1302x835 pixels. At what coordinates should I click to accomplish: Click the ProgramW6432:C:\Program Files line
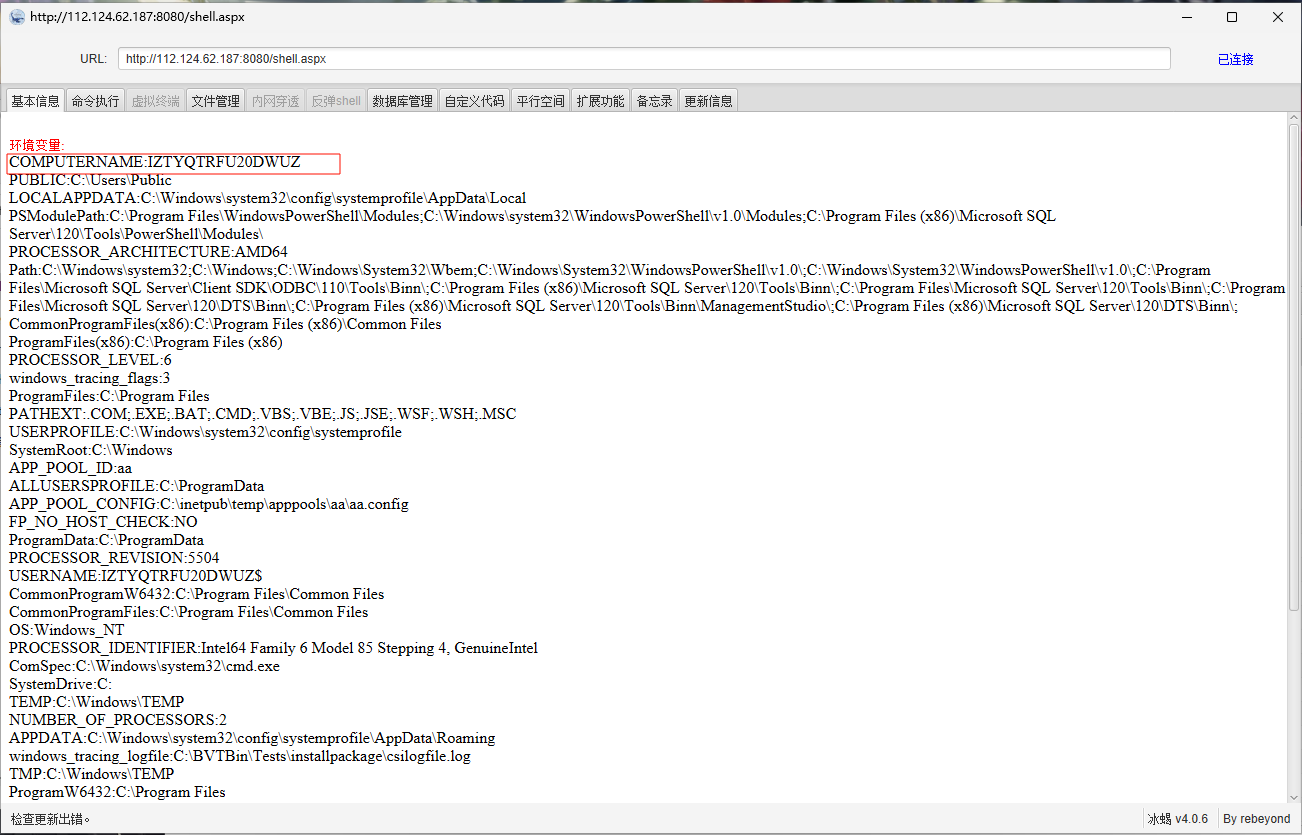117,792
